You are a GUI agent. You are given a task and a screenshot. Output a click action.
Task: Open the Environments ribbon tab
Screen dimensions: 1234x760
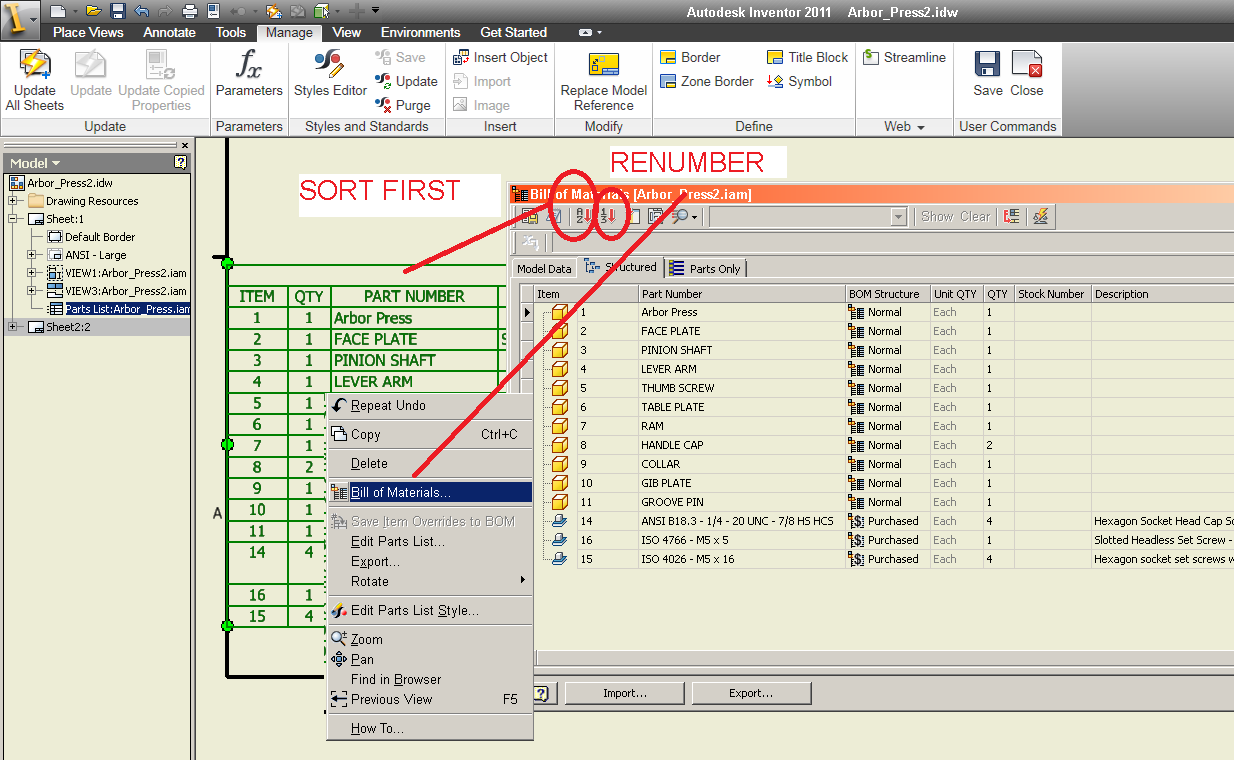click(x=421, y=32)
